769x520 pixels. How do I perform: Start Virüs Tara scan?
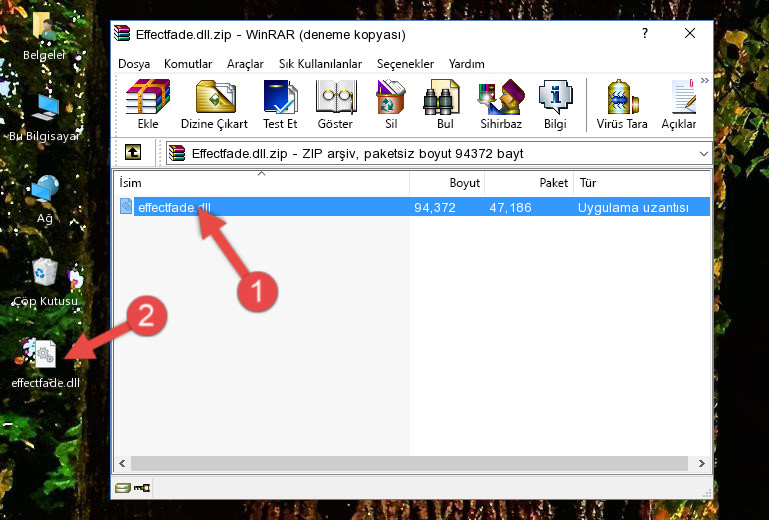coord(622,104)
